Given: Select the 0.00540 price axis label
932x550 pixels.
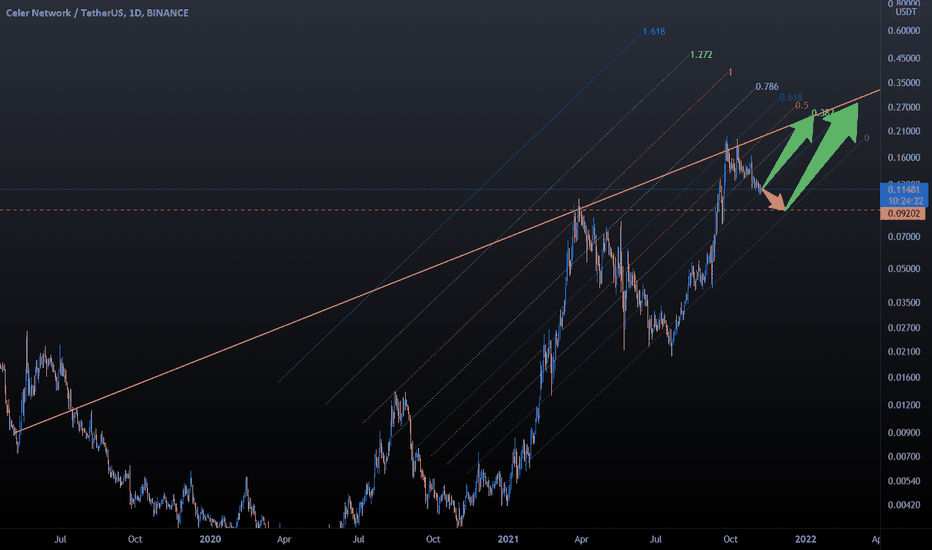Looking at the screenshot, I should (903, 481).
